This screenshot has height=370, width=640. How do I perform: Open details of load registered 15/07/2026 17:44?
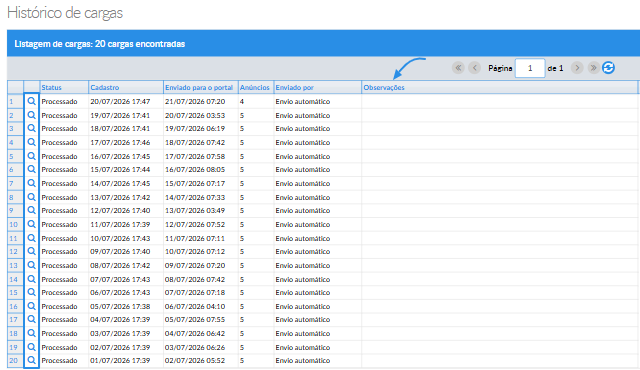point(31,169)
